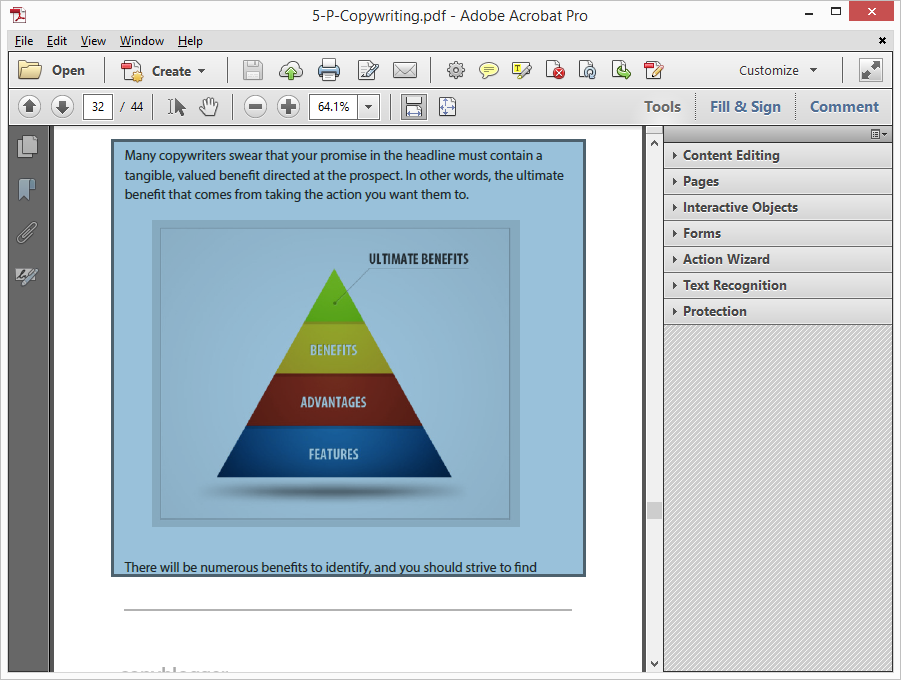Show the Page Thumbnails panel

click(27, 147)
